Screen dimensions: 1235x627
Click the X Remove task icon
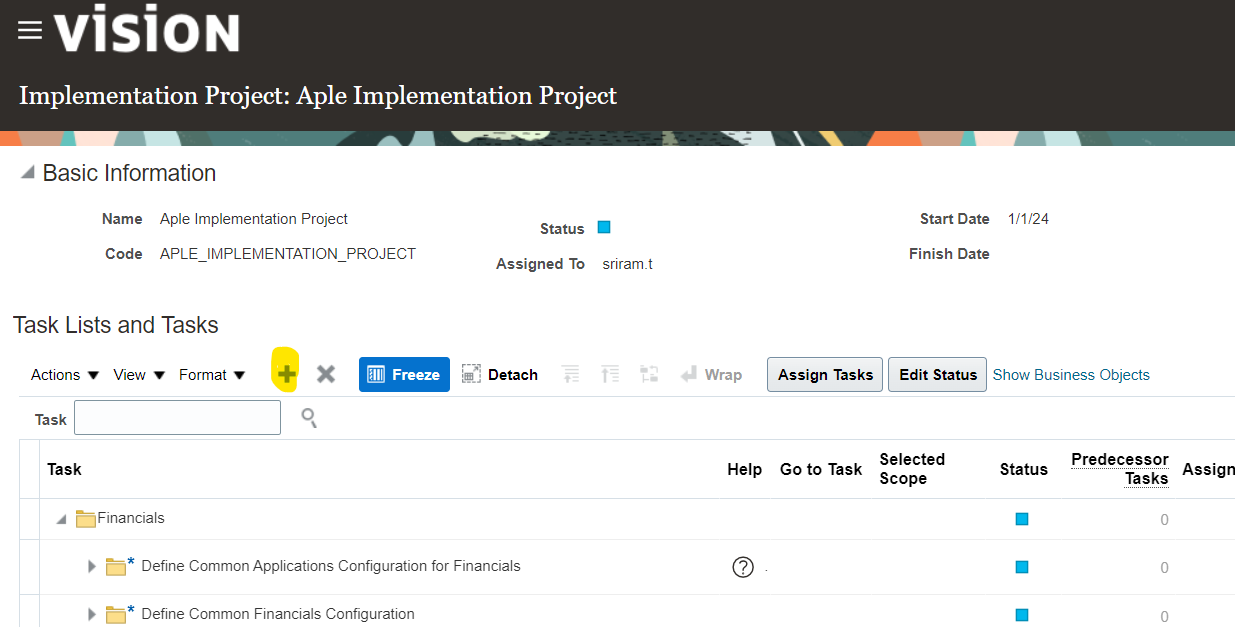pos(326,374)
